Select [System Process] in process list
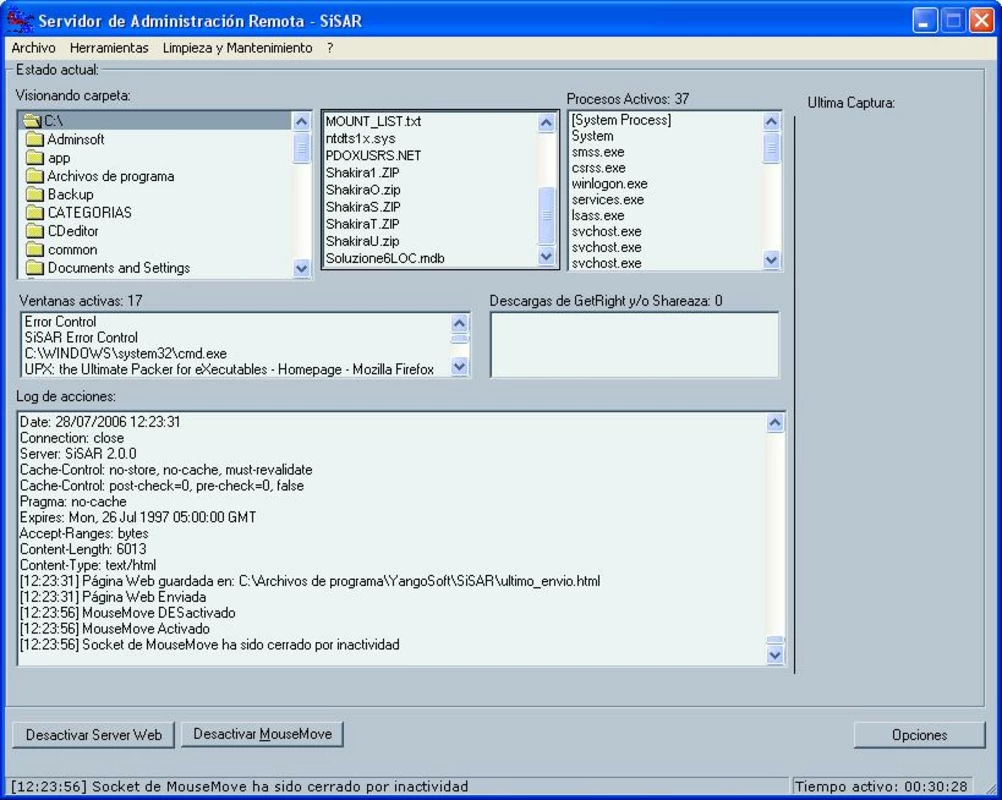The height and width of the screenshot is (800, 1002). 621,120
